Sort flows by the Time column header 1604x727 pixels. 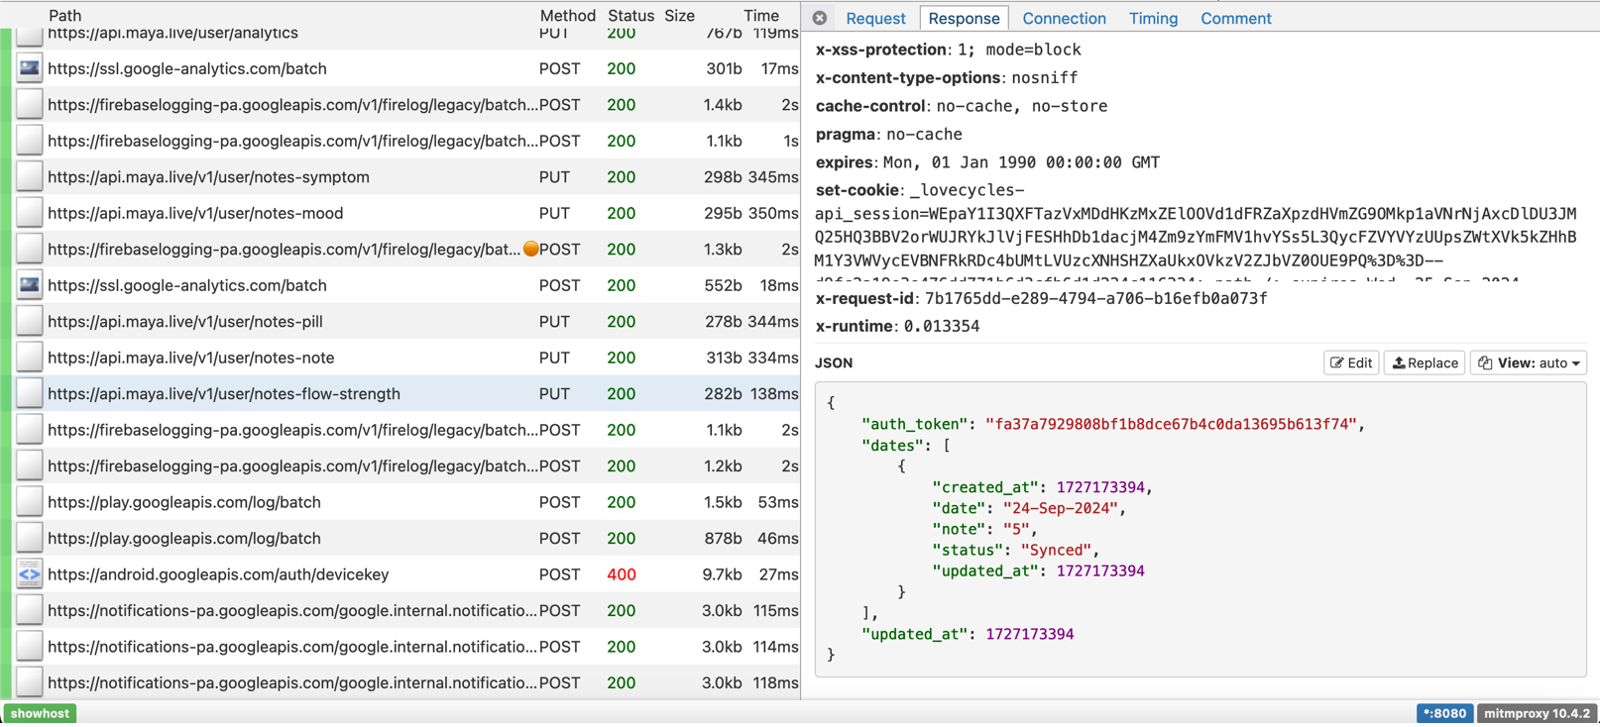tap(761, 15)
